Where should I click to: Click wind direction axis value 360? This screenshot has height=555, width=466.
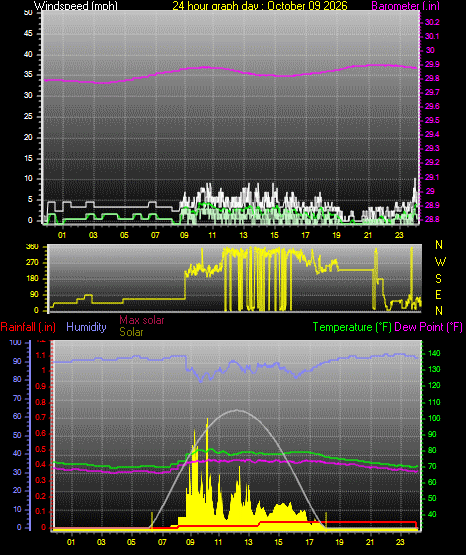[32, 247]
